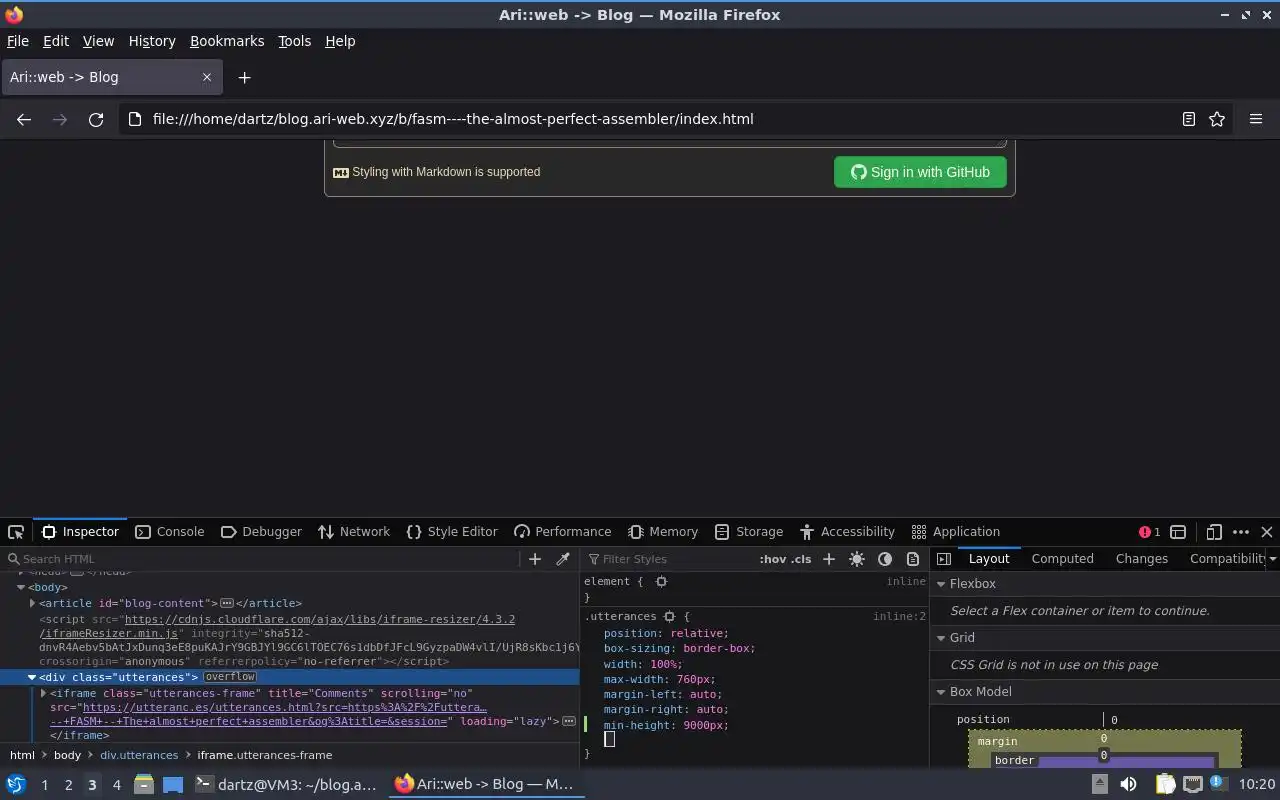Viewport: 1280px width, 800px height.
Task: Toggle the .cls classes panel
Action: tap(802, 559)
